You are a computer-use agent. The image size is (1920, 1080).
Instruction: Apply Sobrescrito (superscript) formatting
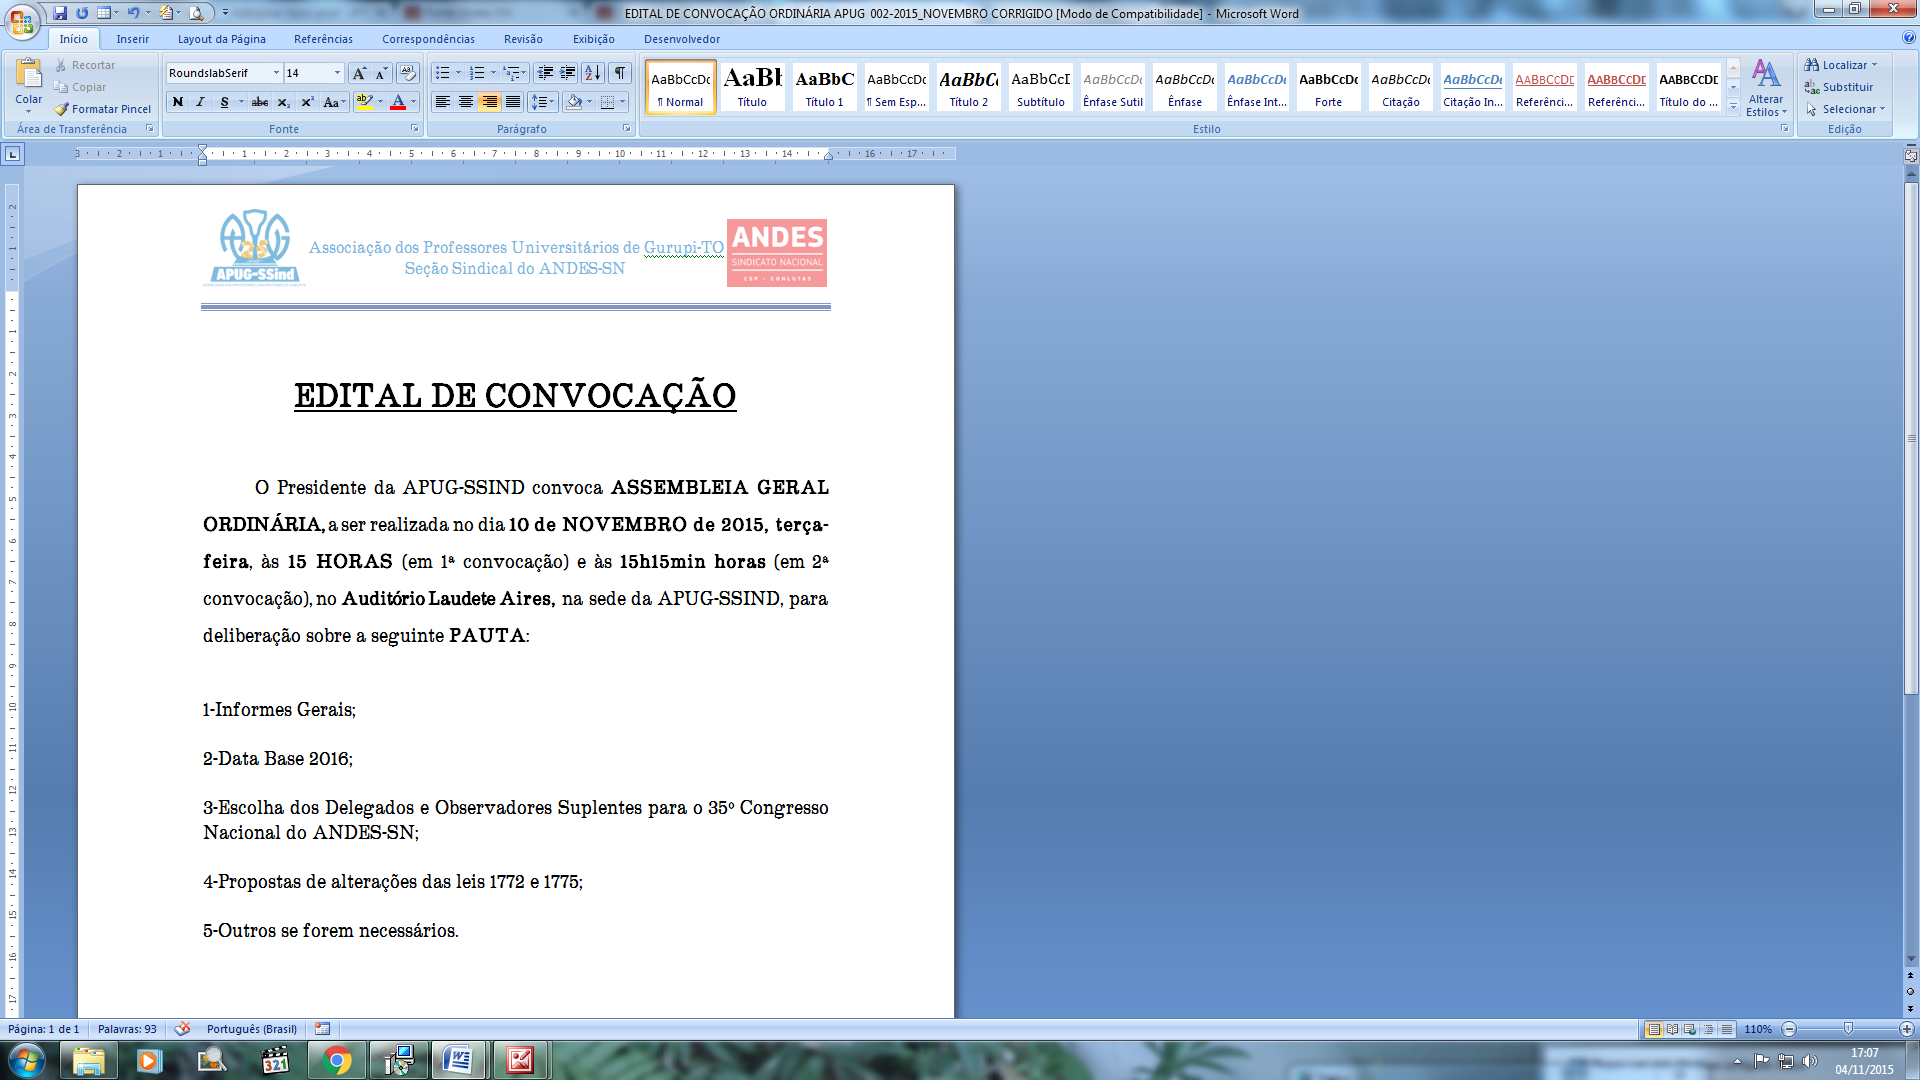coord(306,102)
